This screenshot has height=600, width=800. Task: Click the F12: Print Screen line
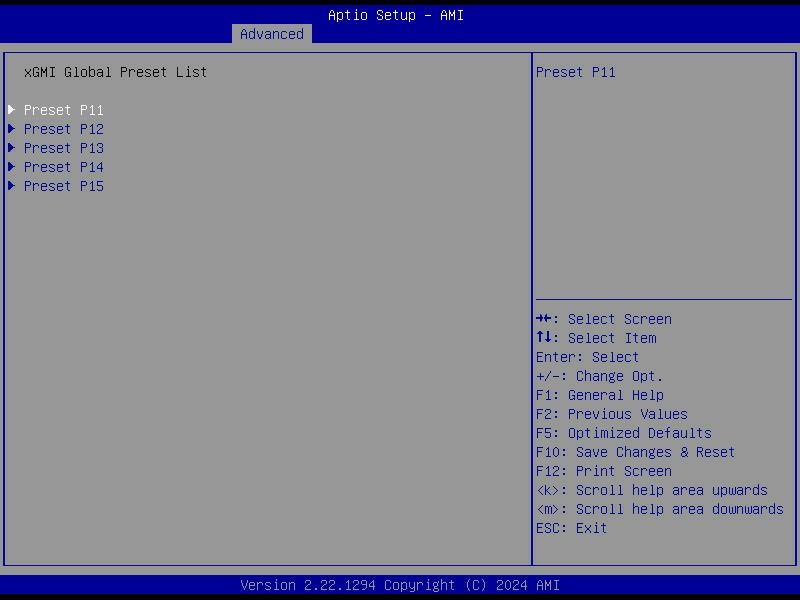(x=604, y=471)
